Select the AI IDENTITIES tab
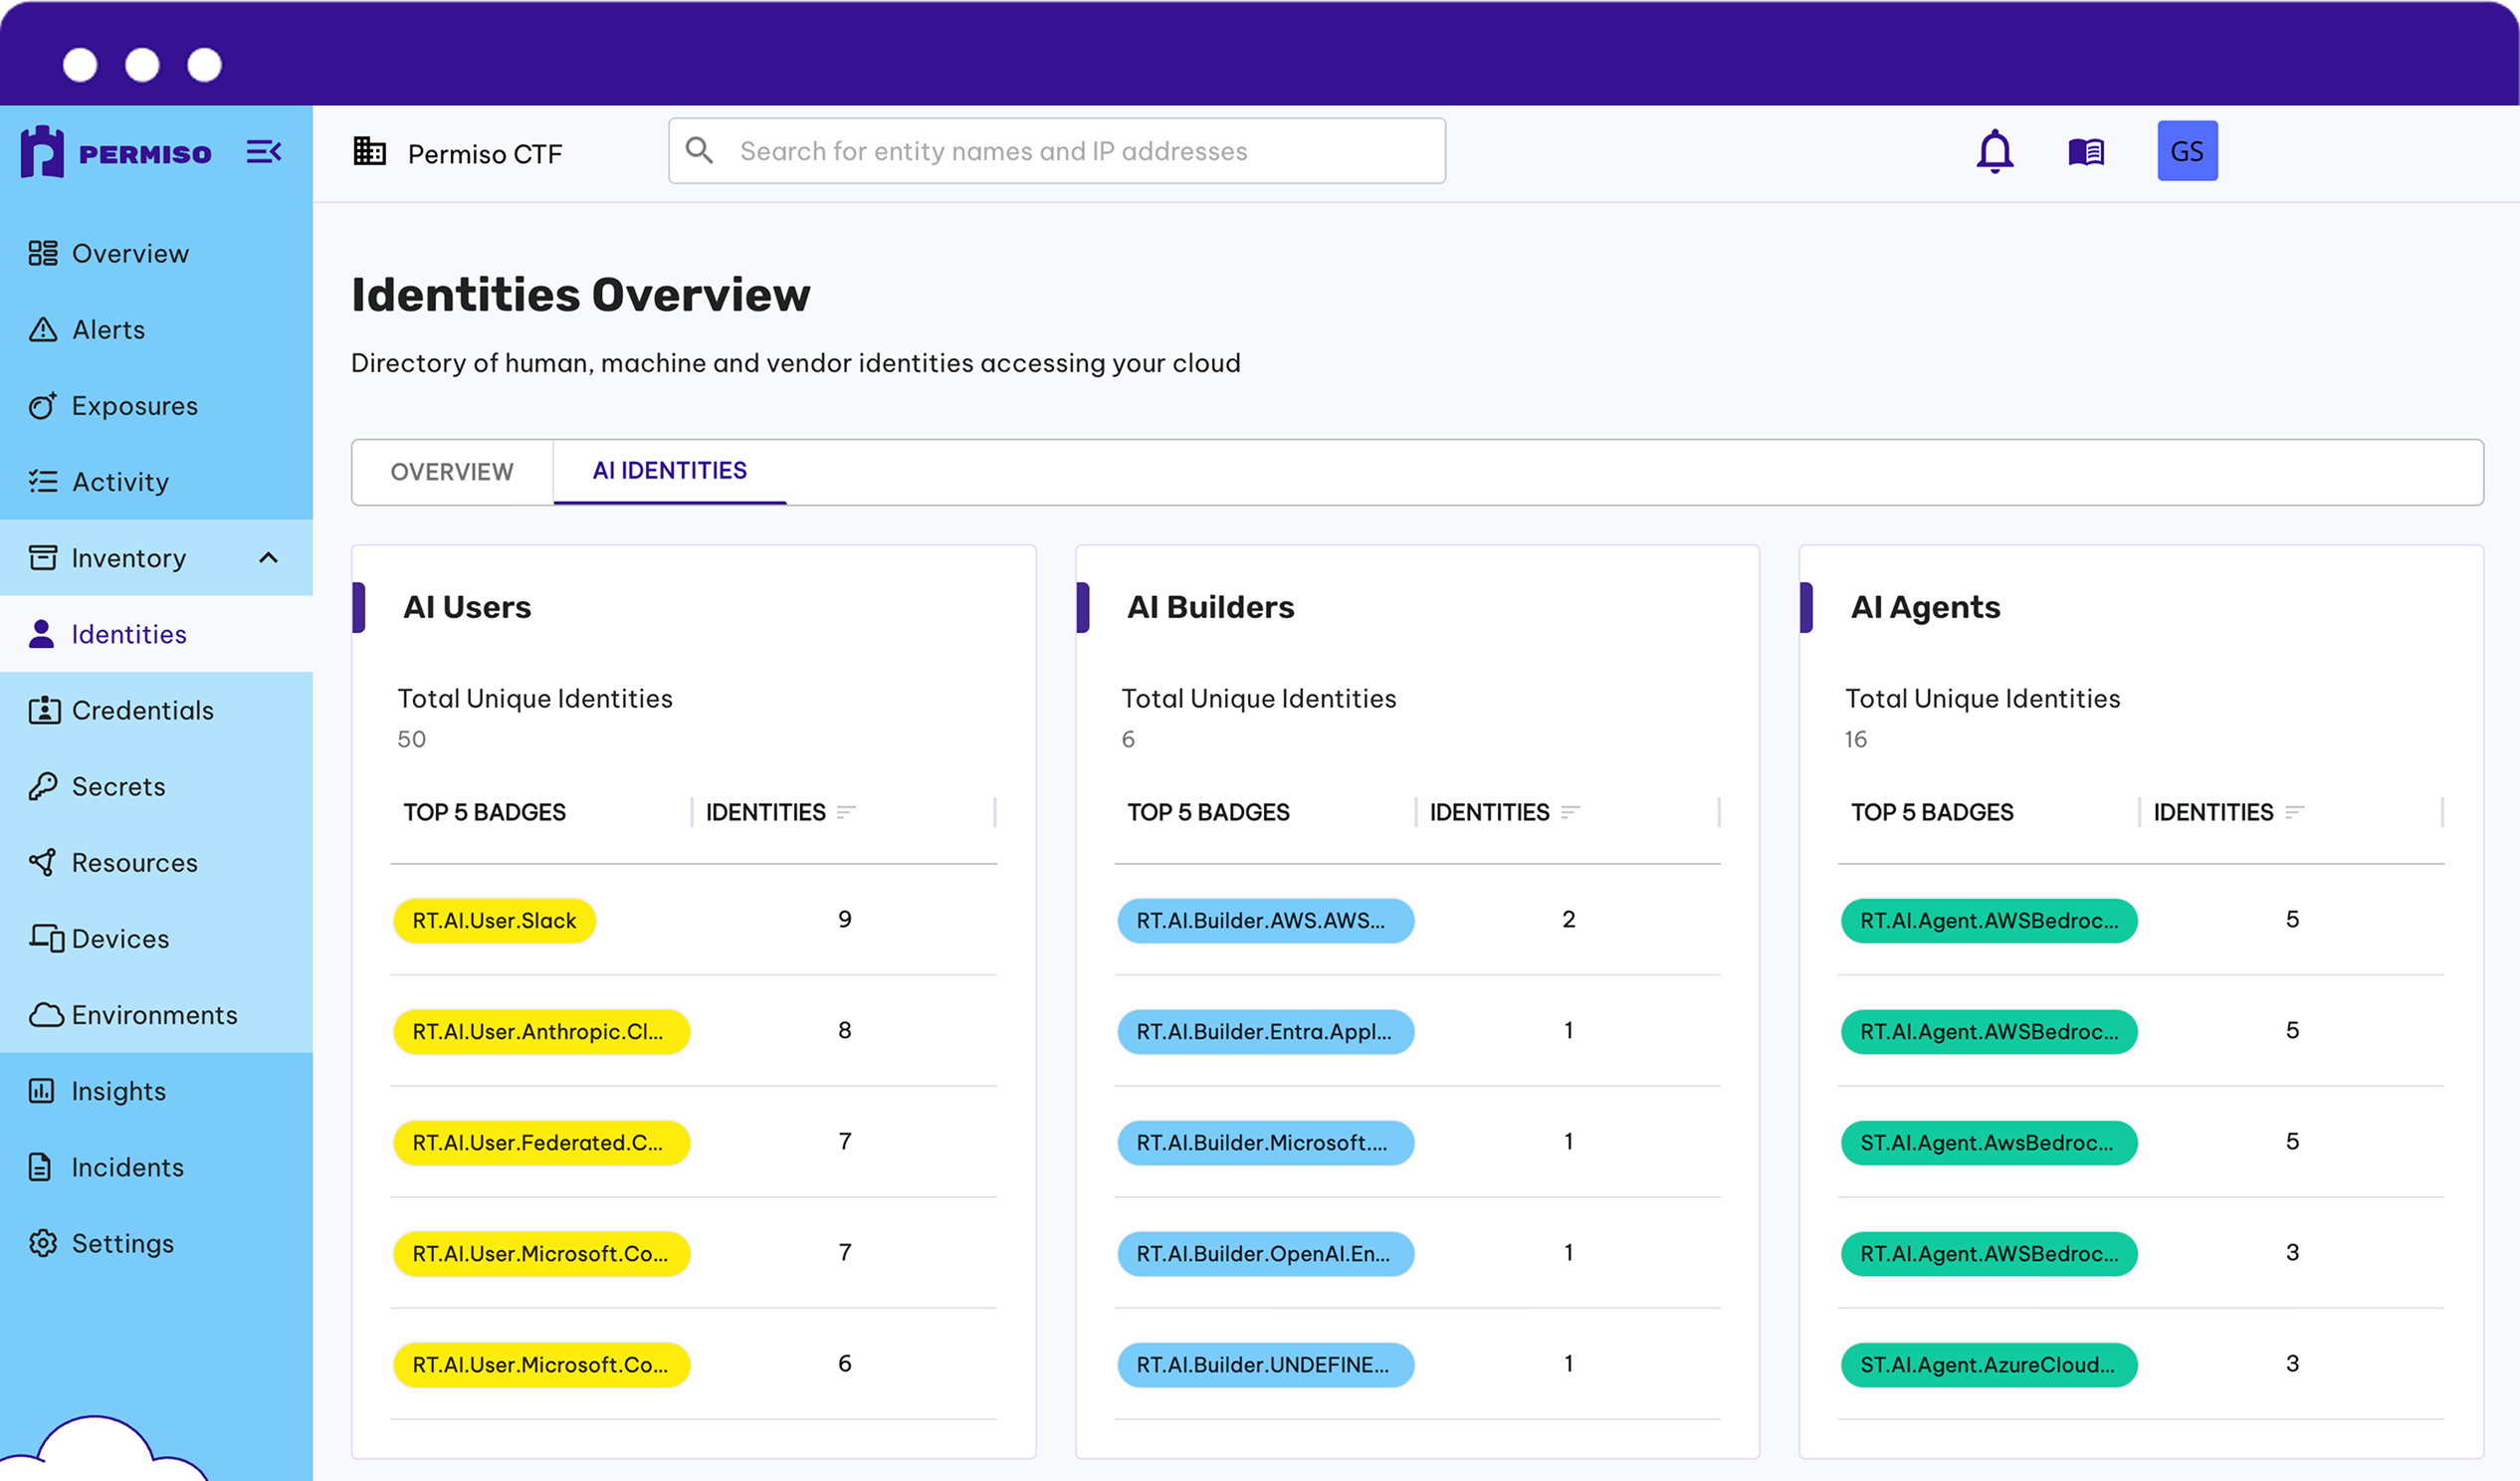Screen dimensions: 2520x1481 point(668,470)
